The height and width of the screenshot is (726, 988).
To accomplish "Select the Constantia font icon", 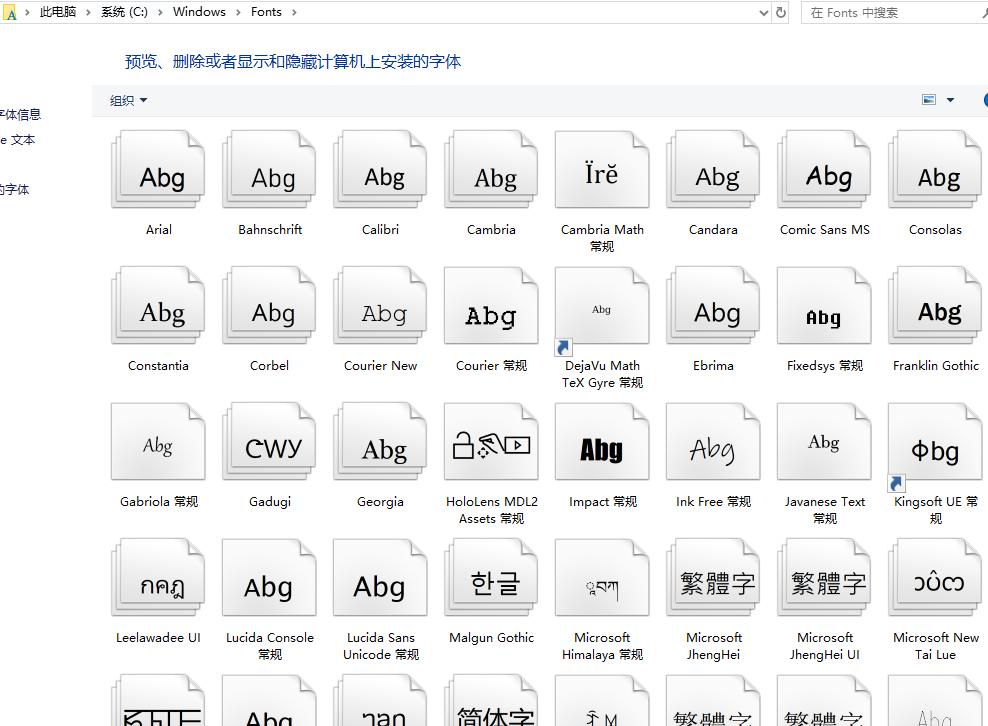I will [x=159, y=305].
